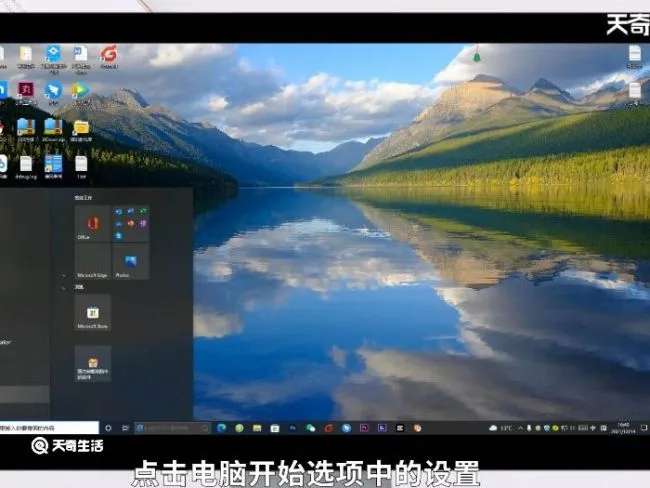Open the Microsoft Store tile in Start menu

click(x=93, y=313)
